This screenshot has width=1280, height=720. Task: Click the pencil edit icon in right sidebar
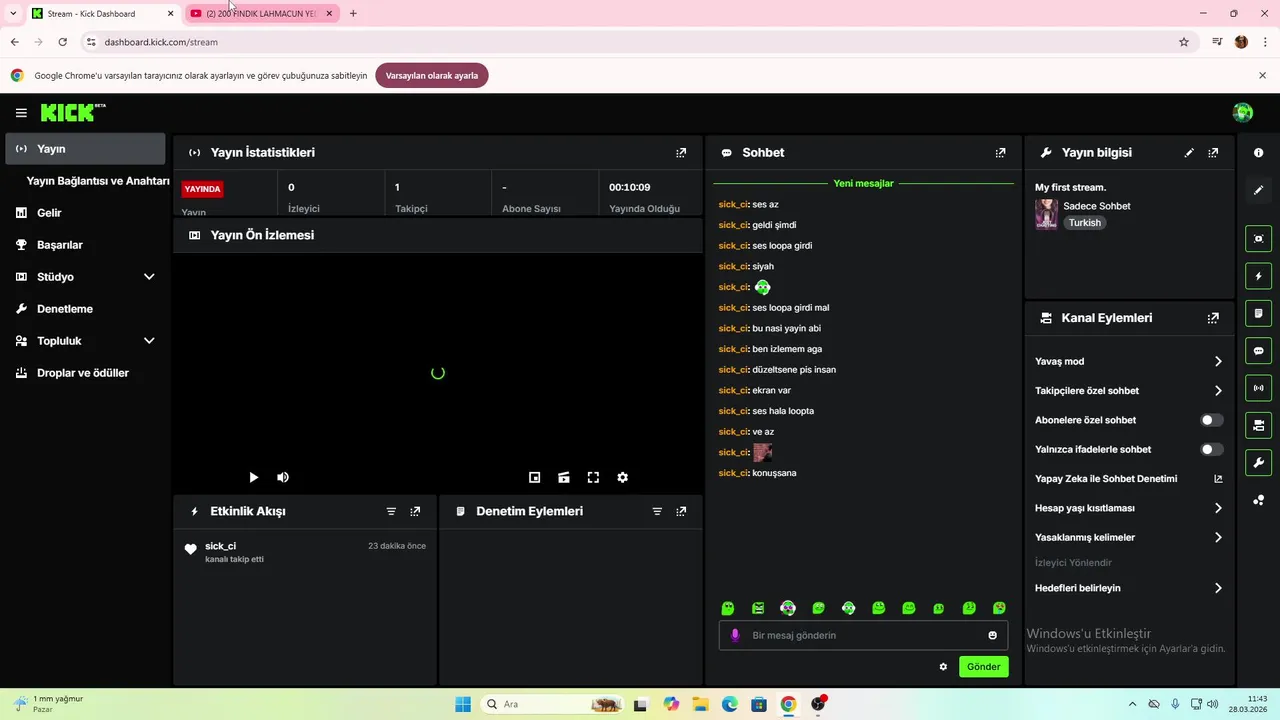[1258, 190]
